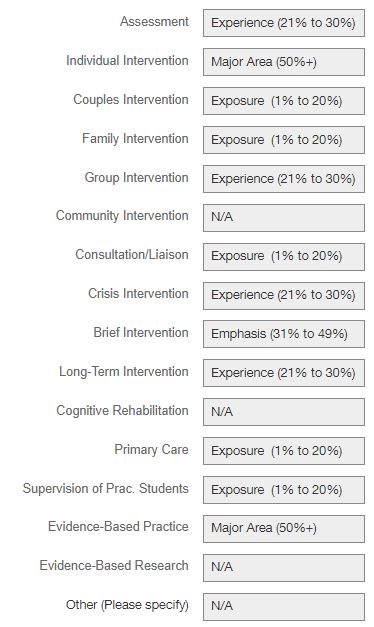The image size is (374, 627).
Task: Click the Brief Intervention Emphasis field
Action: coord(284,334)
